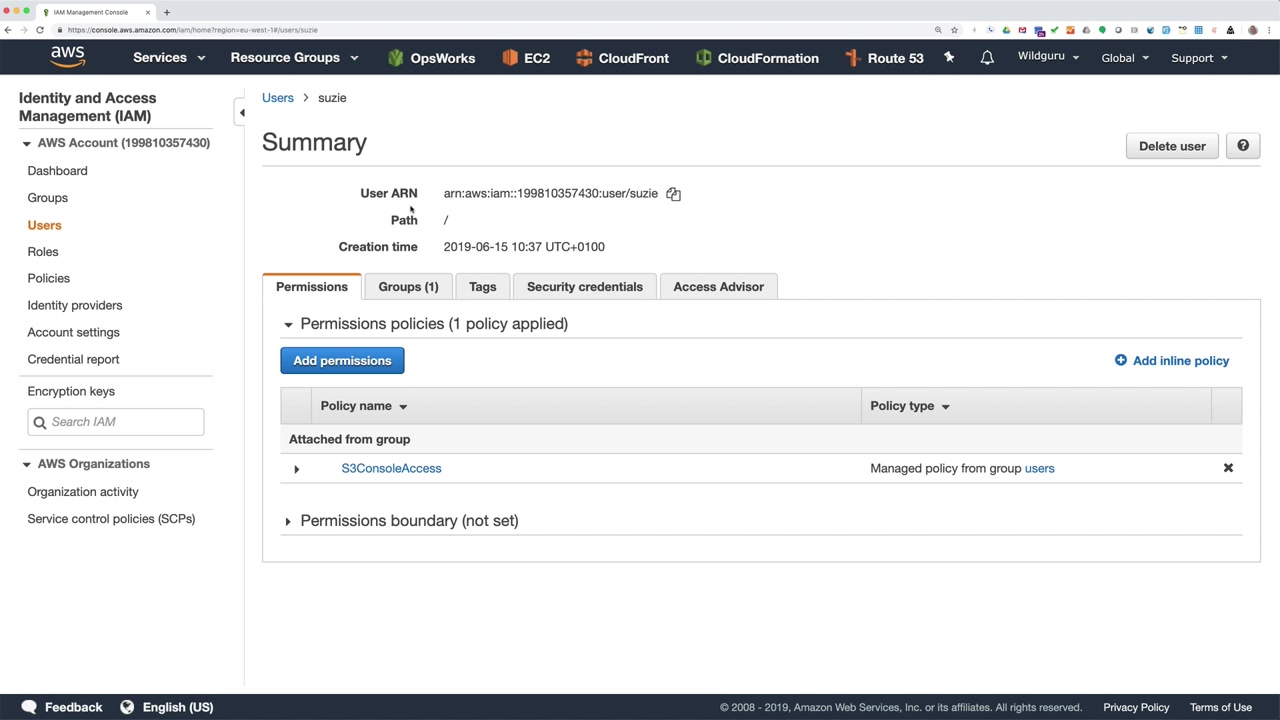
Task: Open the Resource Groups dropdown
Action: pos(294,58)
